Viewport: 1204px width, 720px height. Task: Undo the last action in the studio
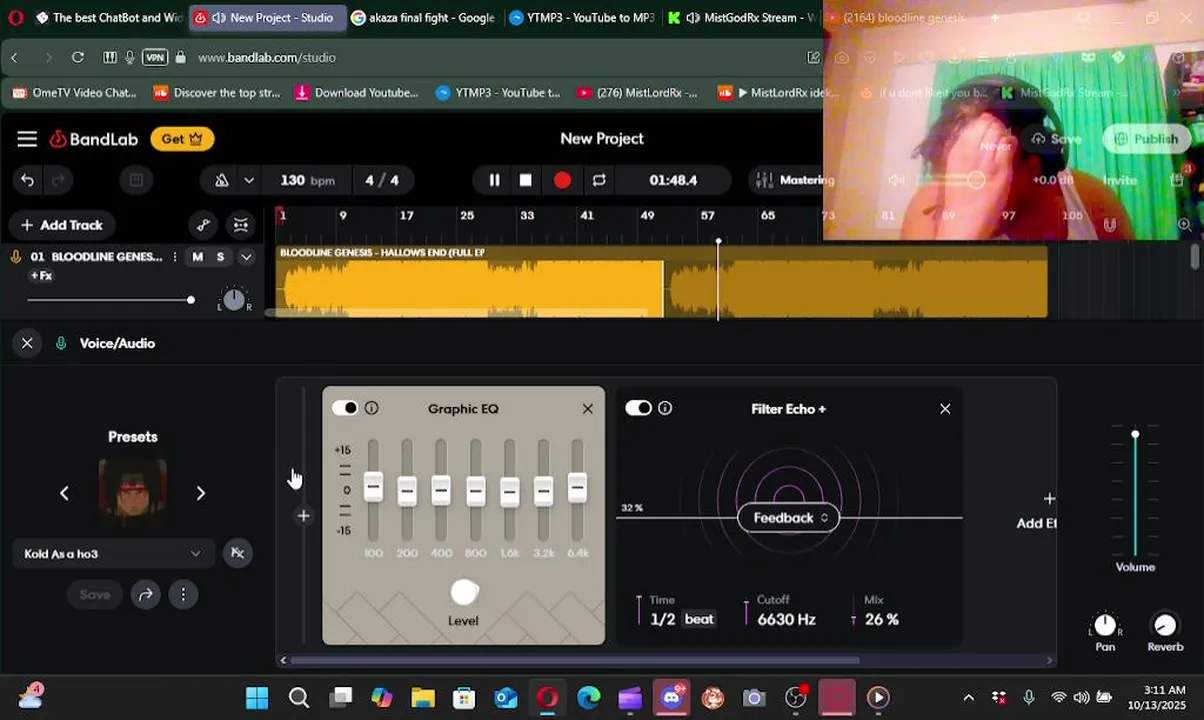click(27, 180)
